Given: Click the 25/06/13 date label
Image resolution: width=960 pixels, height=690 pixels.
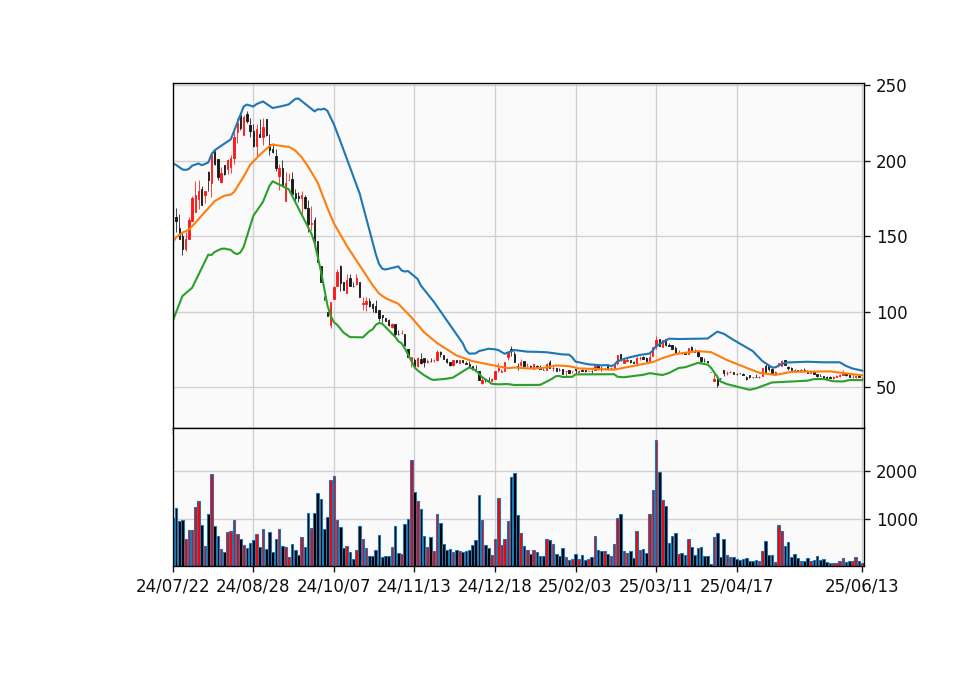Looking at the screenshot, I should 862,586.
